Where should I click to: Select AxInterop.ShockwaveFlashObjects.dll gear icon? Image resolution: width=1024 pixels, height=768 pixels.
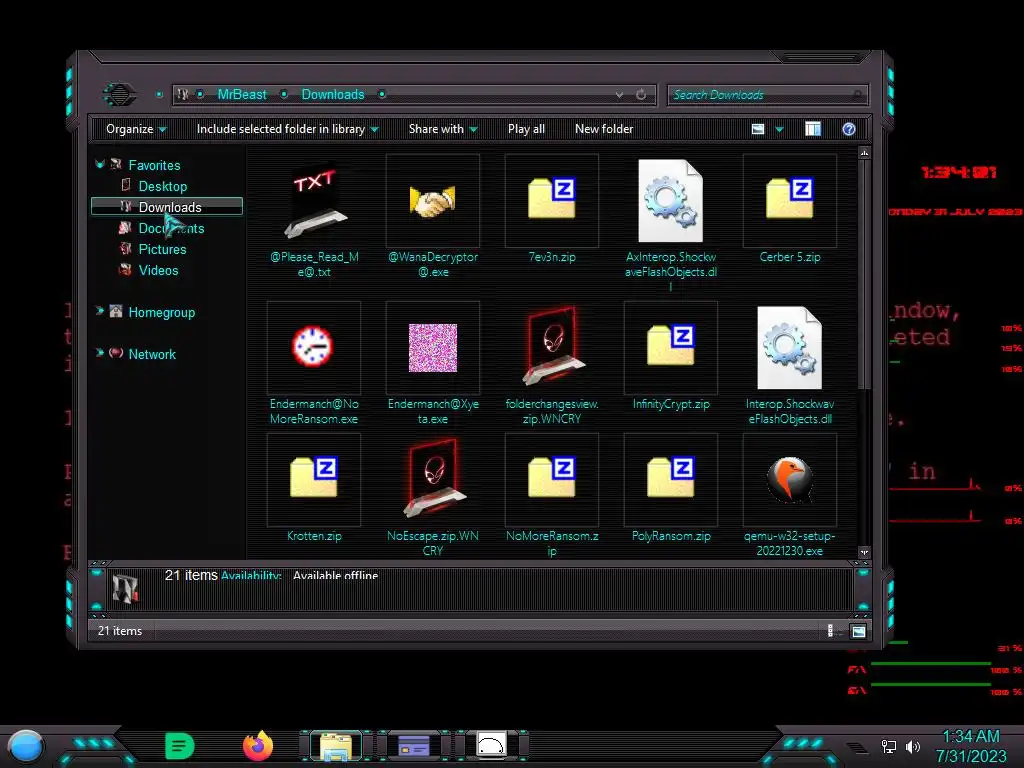671,200
